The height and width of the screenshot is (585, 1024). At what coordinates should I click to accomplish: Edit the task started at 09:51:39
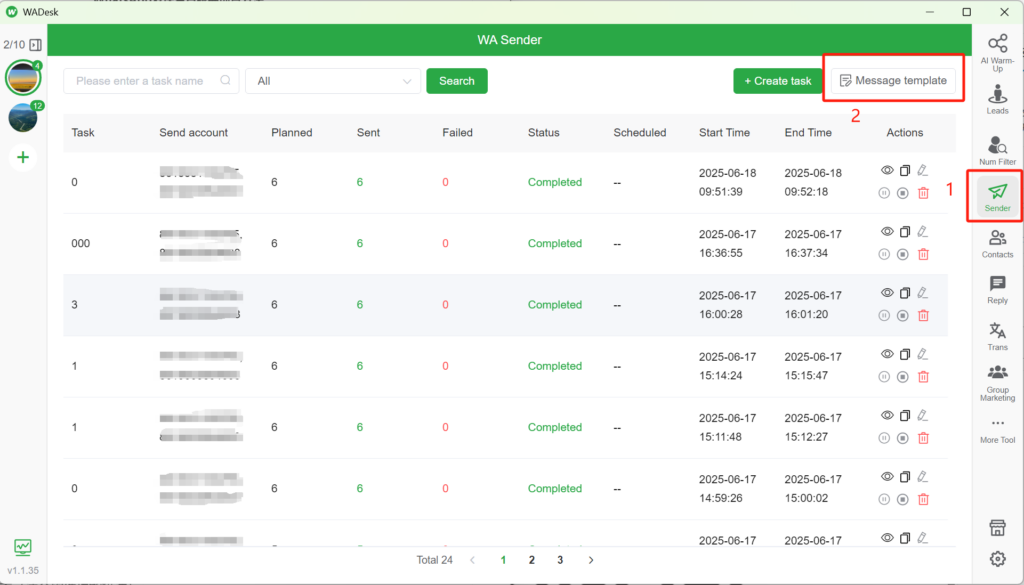coord(922,170)
